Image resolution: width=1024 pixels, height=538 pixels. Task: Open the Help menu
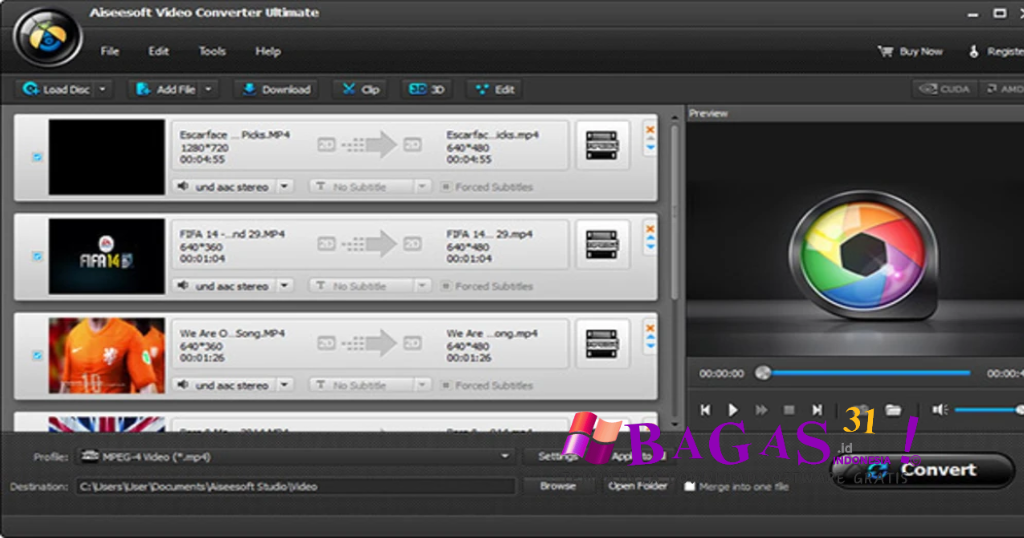[268, 51]
